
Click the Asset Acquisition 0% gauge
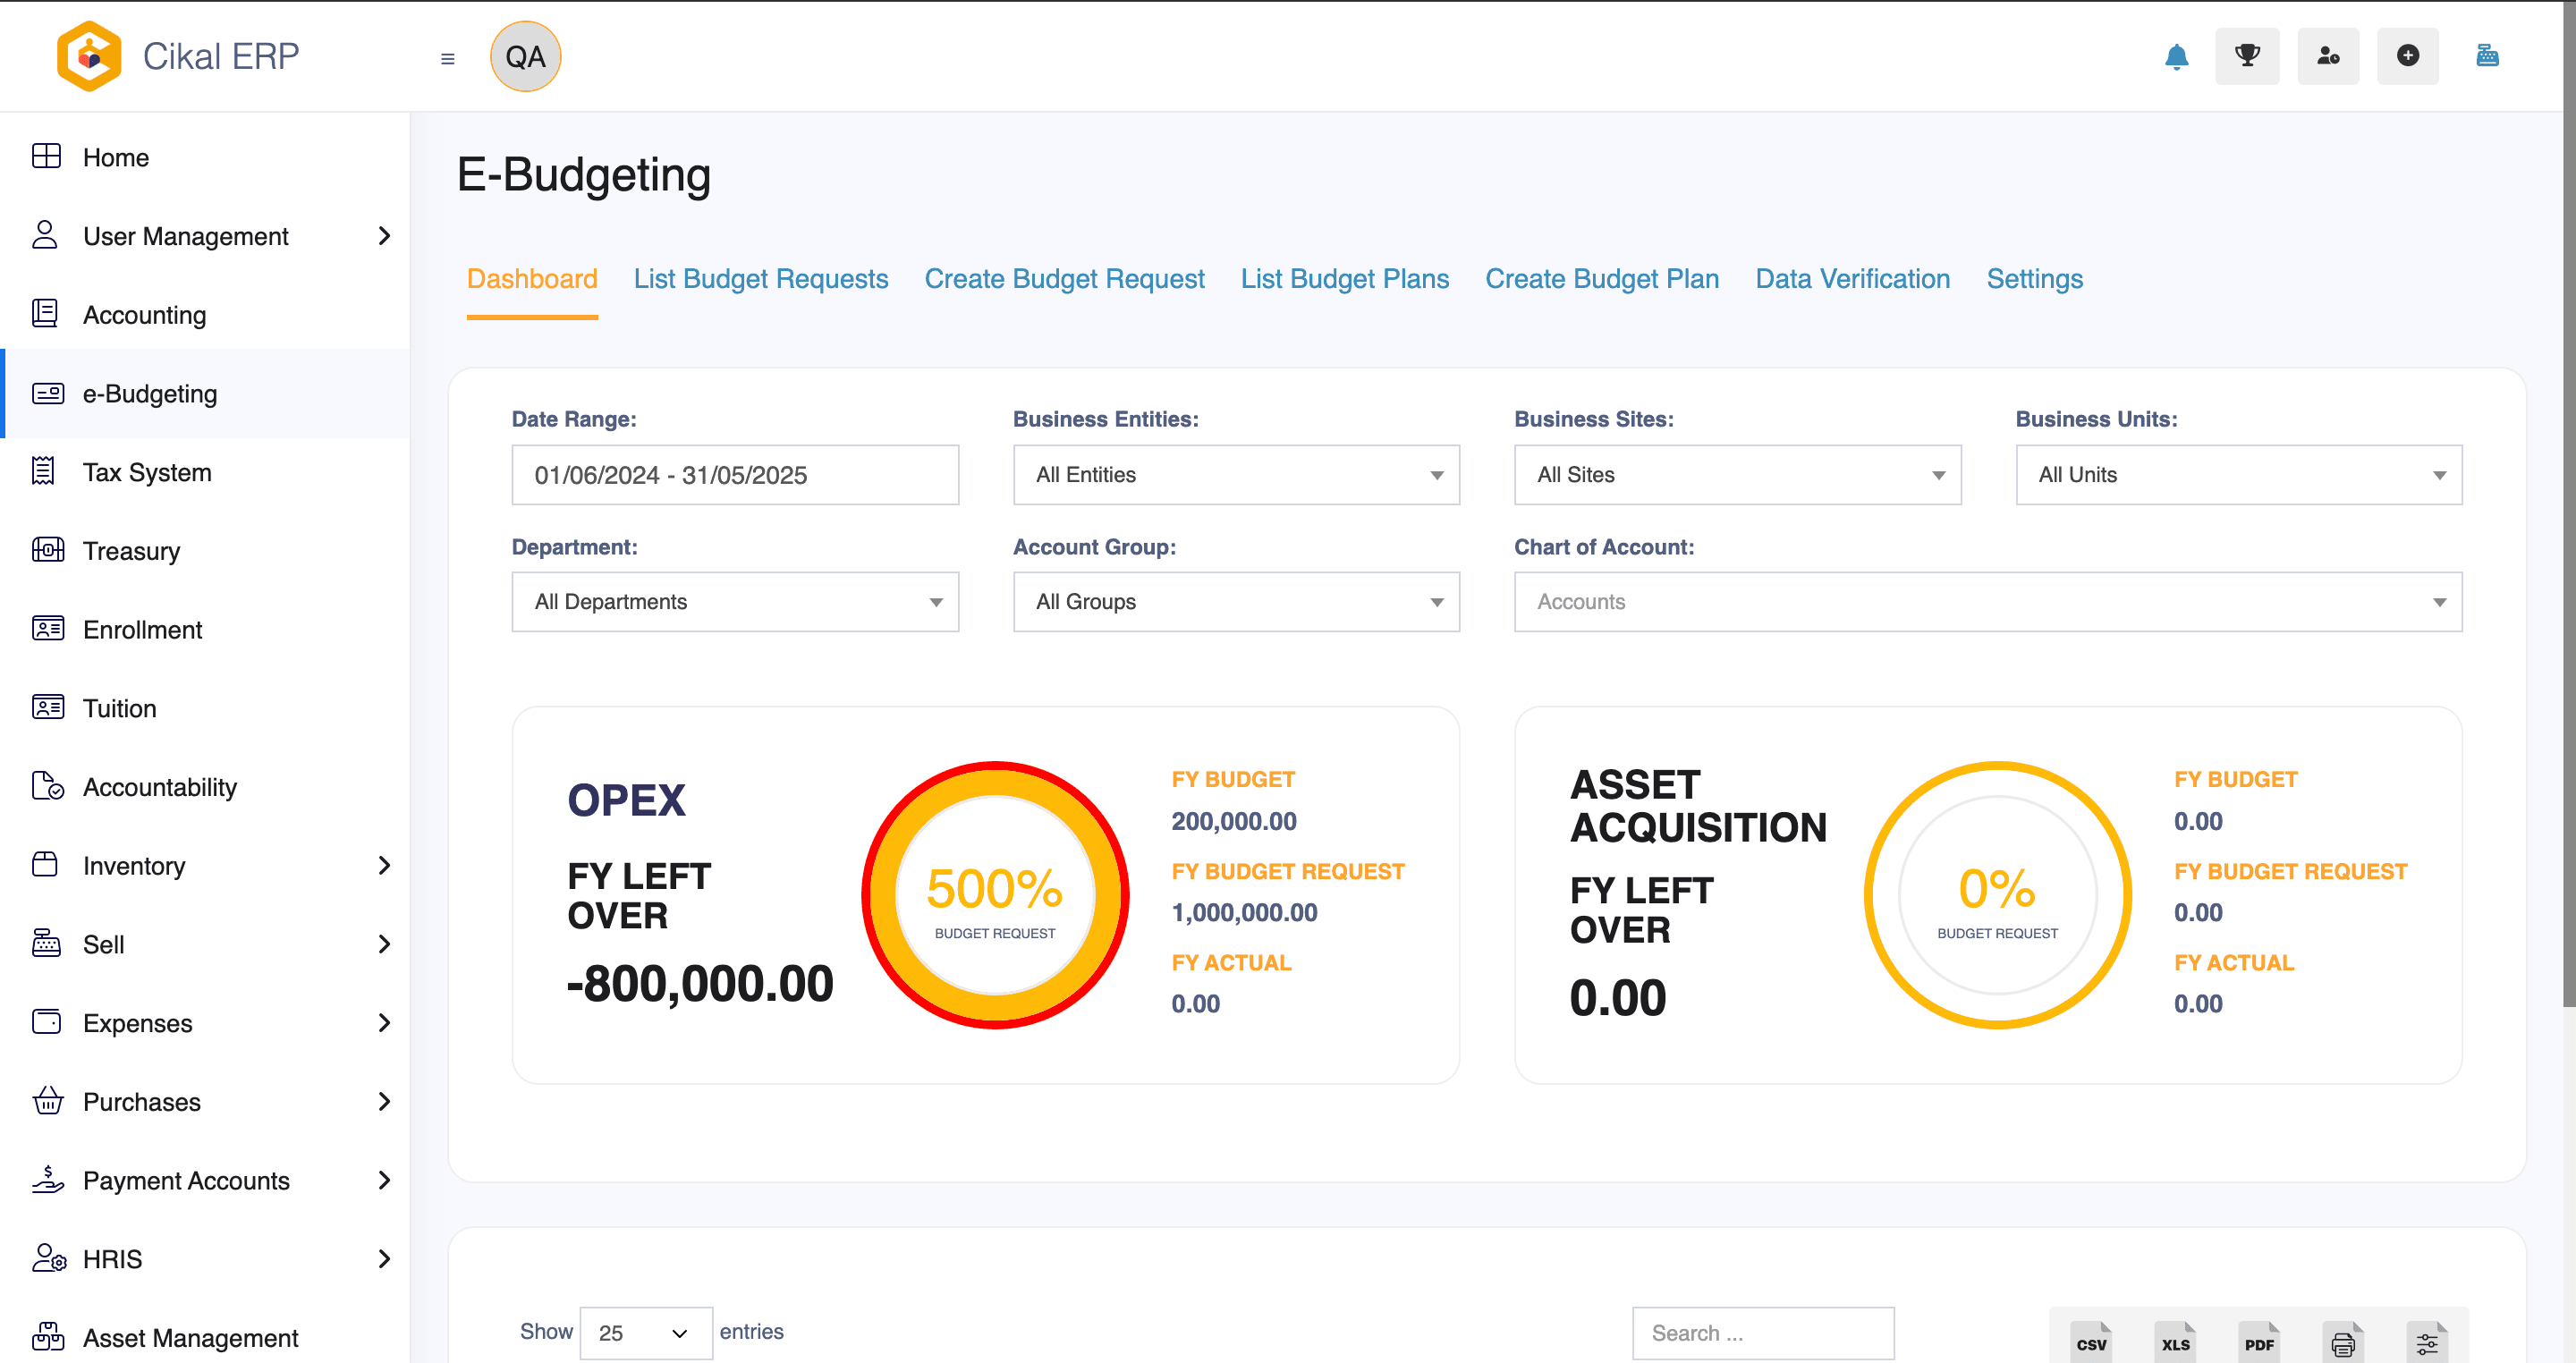pyautogui.click(x=1997, y=895)
